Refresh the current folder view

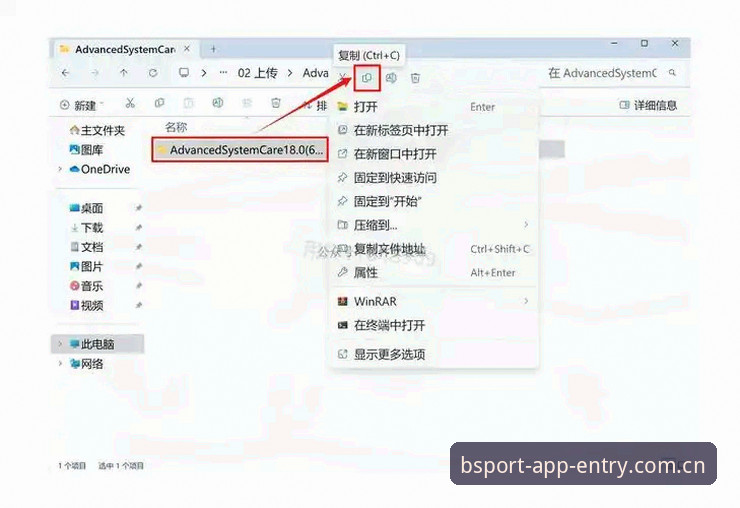pyautogui.click(x=153, y=73)
